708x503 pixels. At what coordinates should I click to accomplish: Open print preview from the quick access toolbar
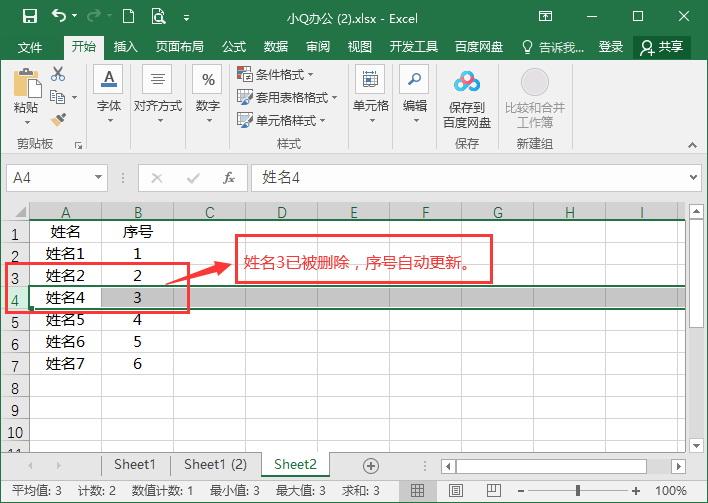[158, 17]
